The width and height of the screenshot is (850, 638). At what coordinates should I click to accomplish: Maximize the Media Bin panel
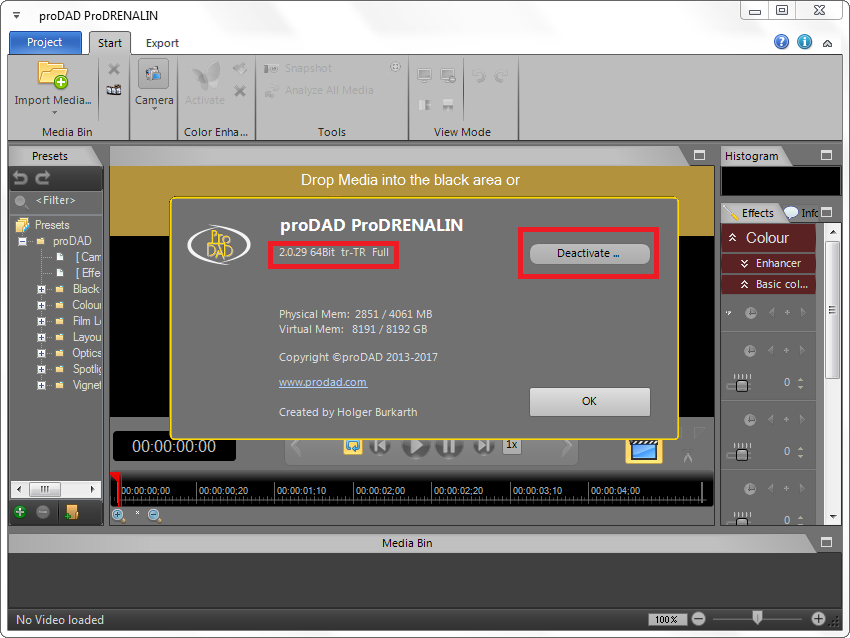[826, 542]
